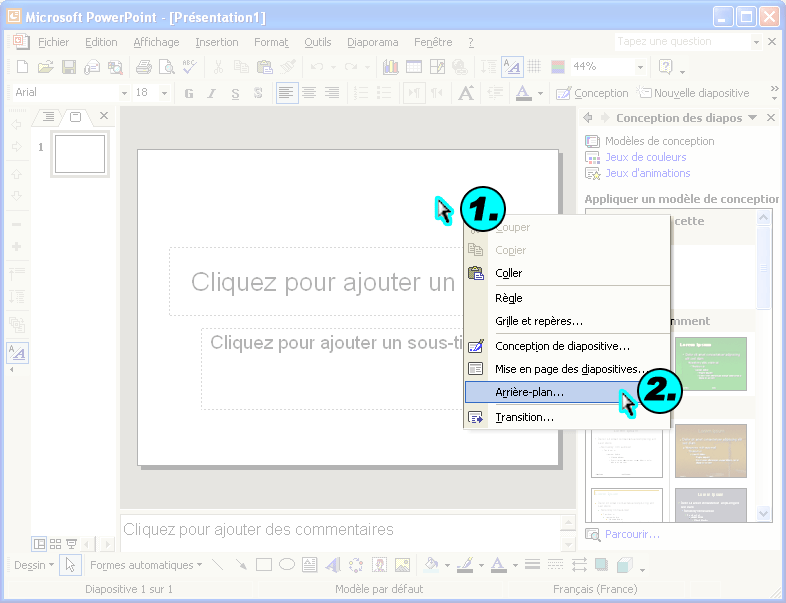Open the font size 18 dropdown
Image resolution: width=786 pixels, height=603 pixels.
tap(164, 93)
